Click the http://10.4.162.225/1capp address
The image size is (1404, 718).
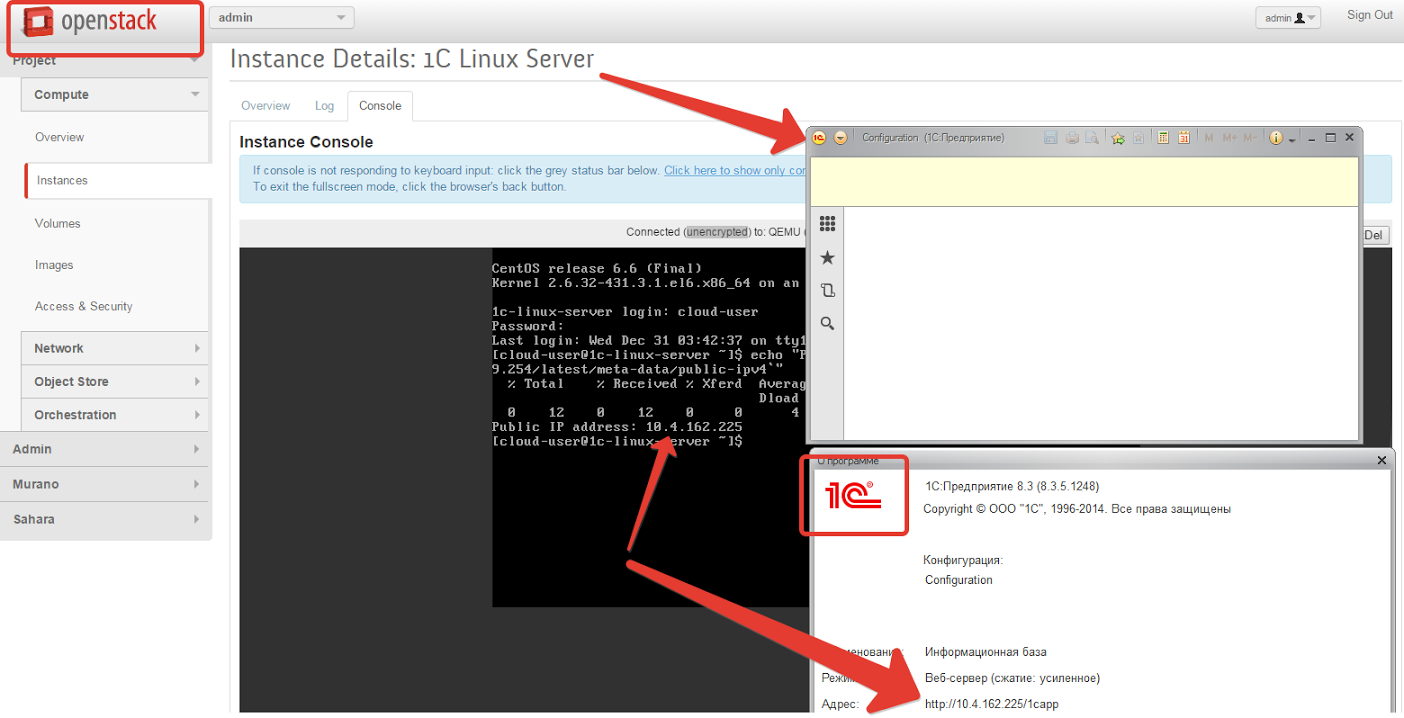pos(991,704)
